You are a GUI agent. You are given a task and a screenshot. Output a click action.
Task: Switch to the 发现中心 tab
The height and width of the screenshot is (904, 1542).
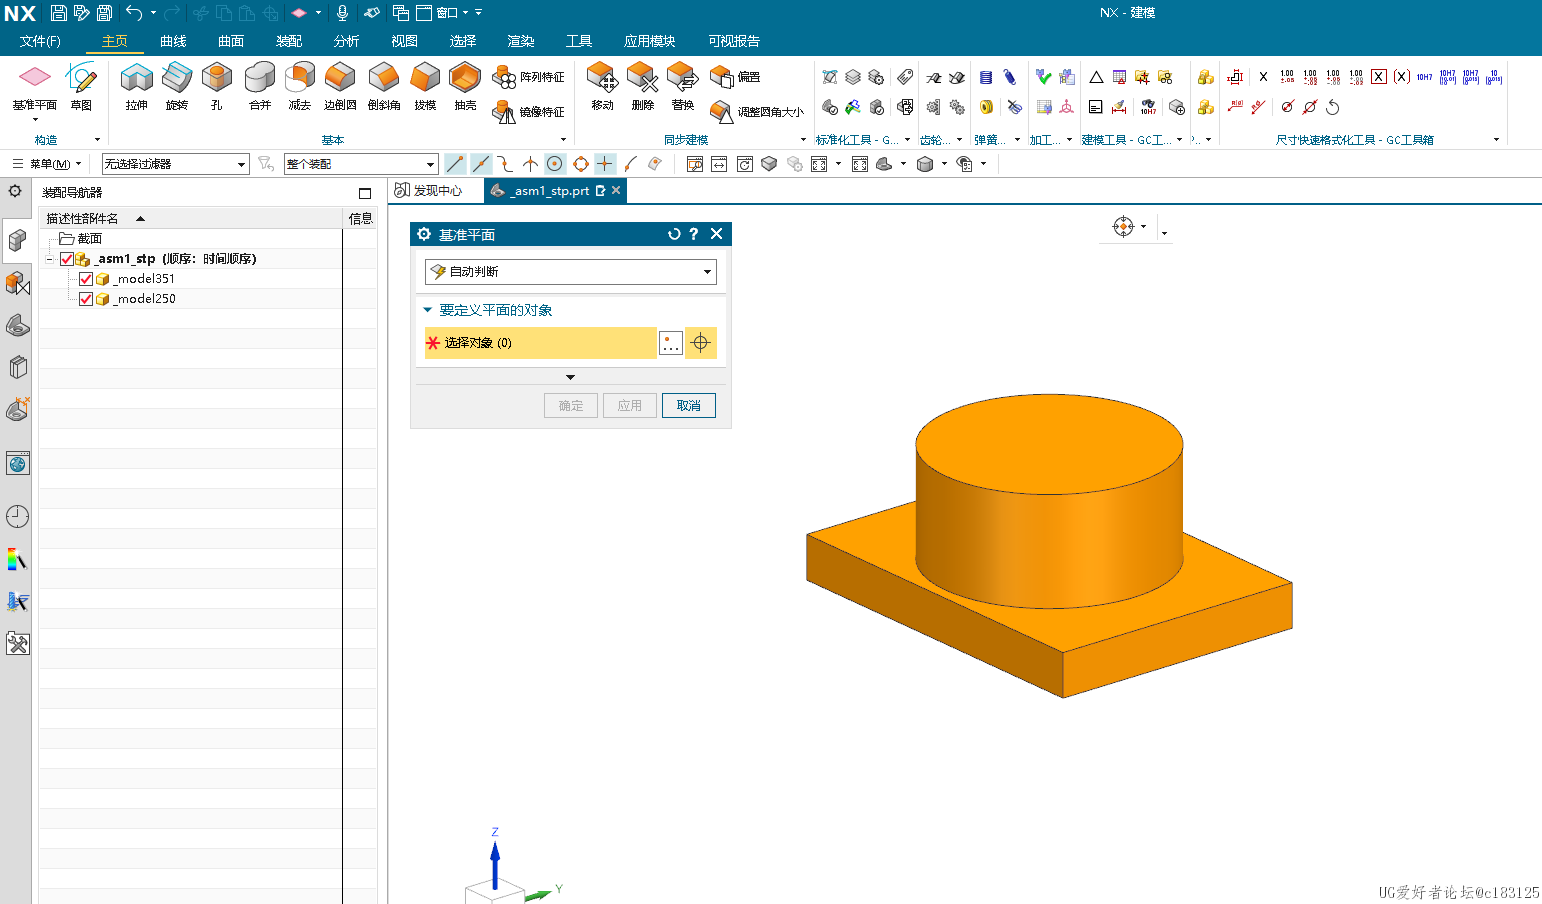click(x=429, y=191)
